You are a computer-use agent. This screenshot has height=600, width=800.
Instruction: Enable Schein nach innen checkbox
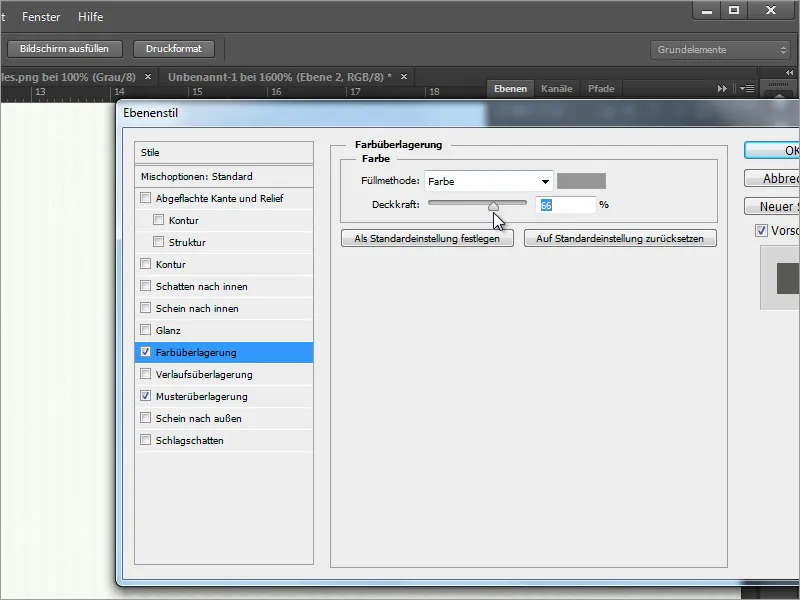pos(145,307)
